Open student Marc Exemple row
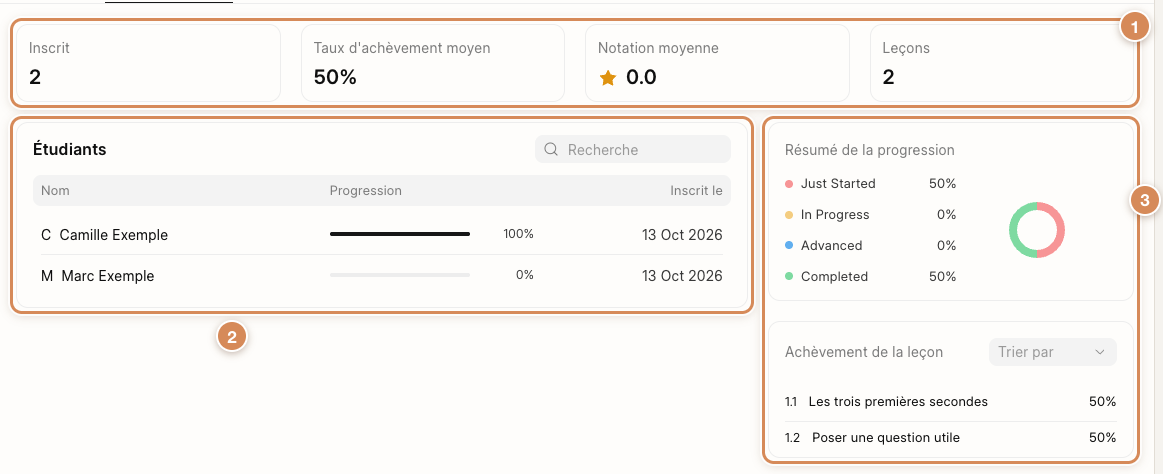 381,276
